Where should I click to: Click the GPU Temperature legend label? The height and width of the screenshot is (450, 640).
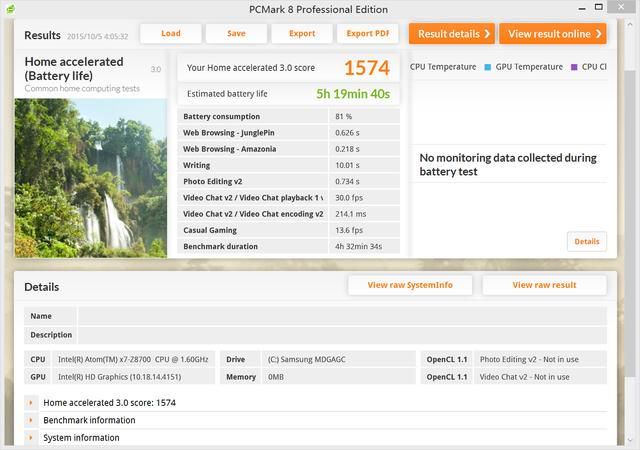(x=529, y=67)
